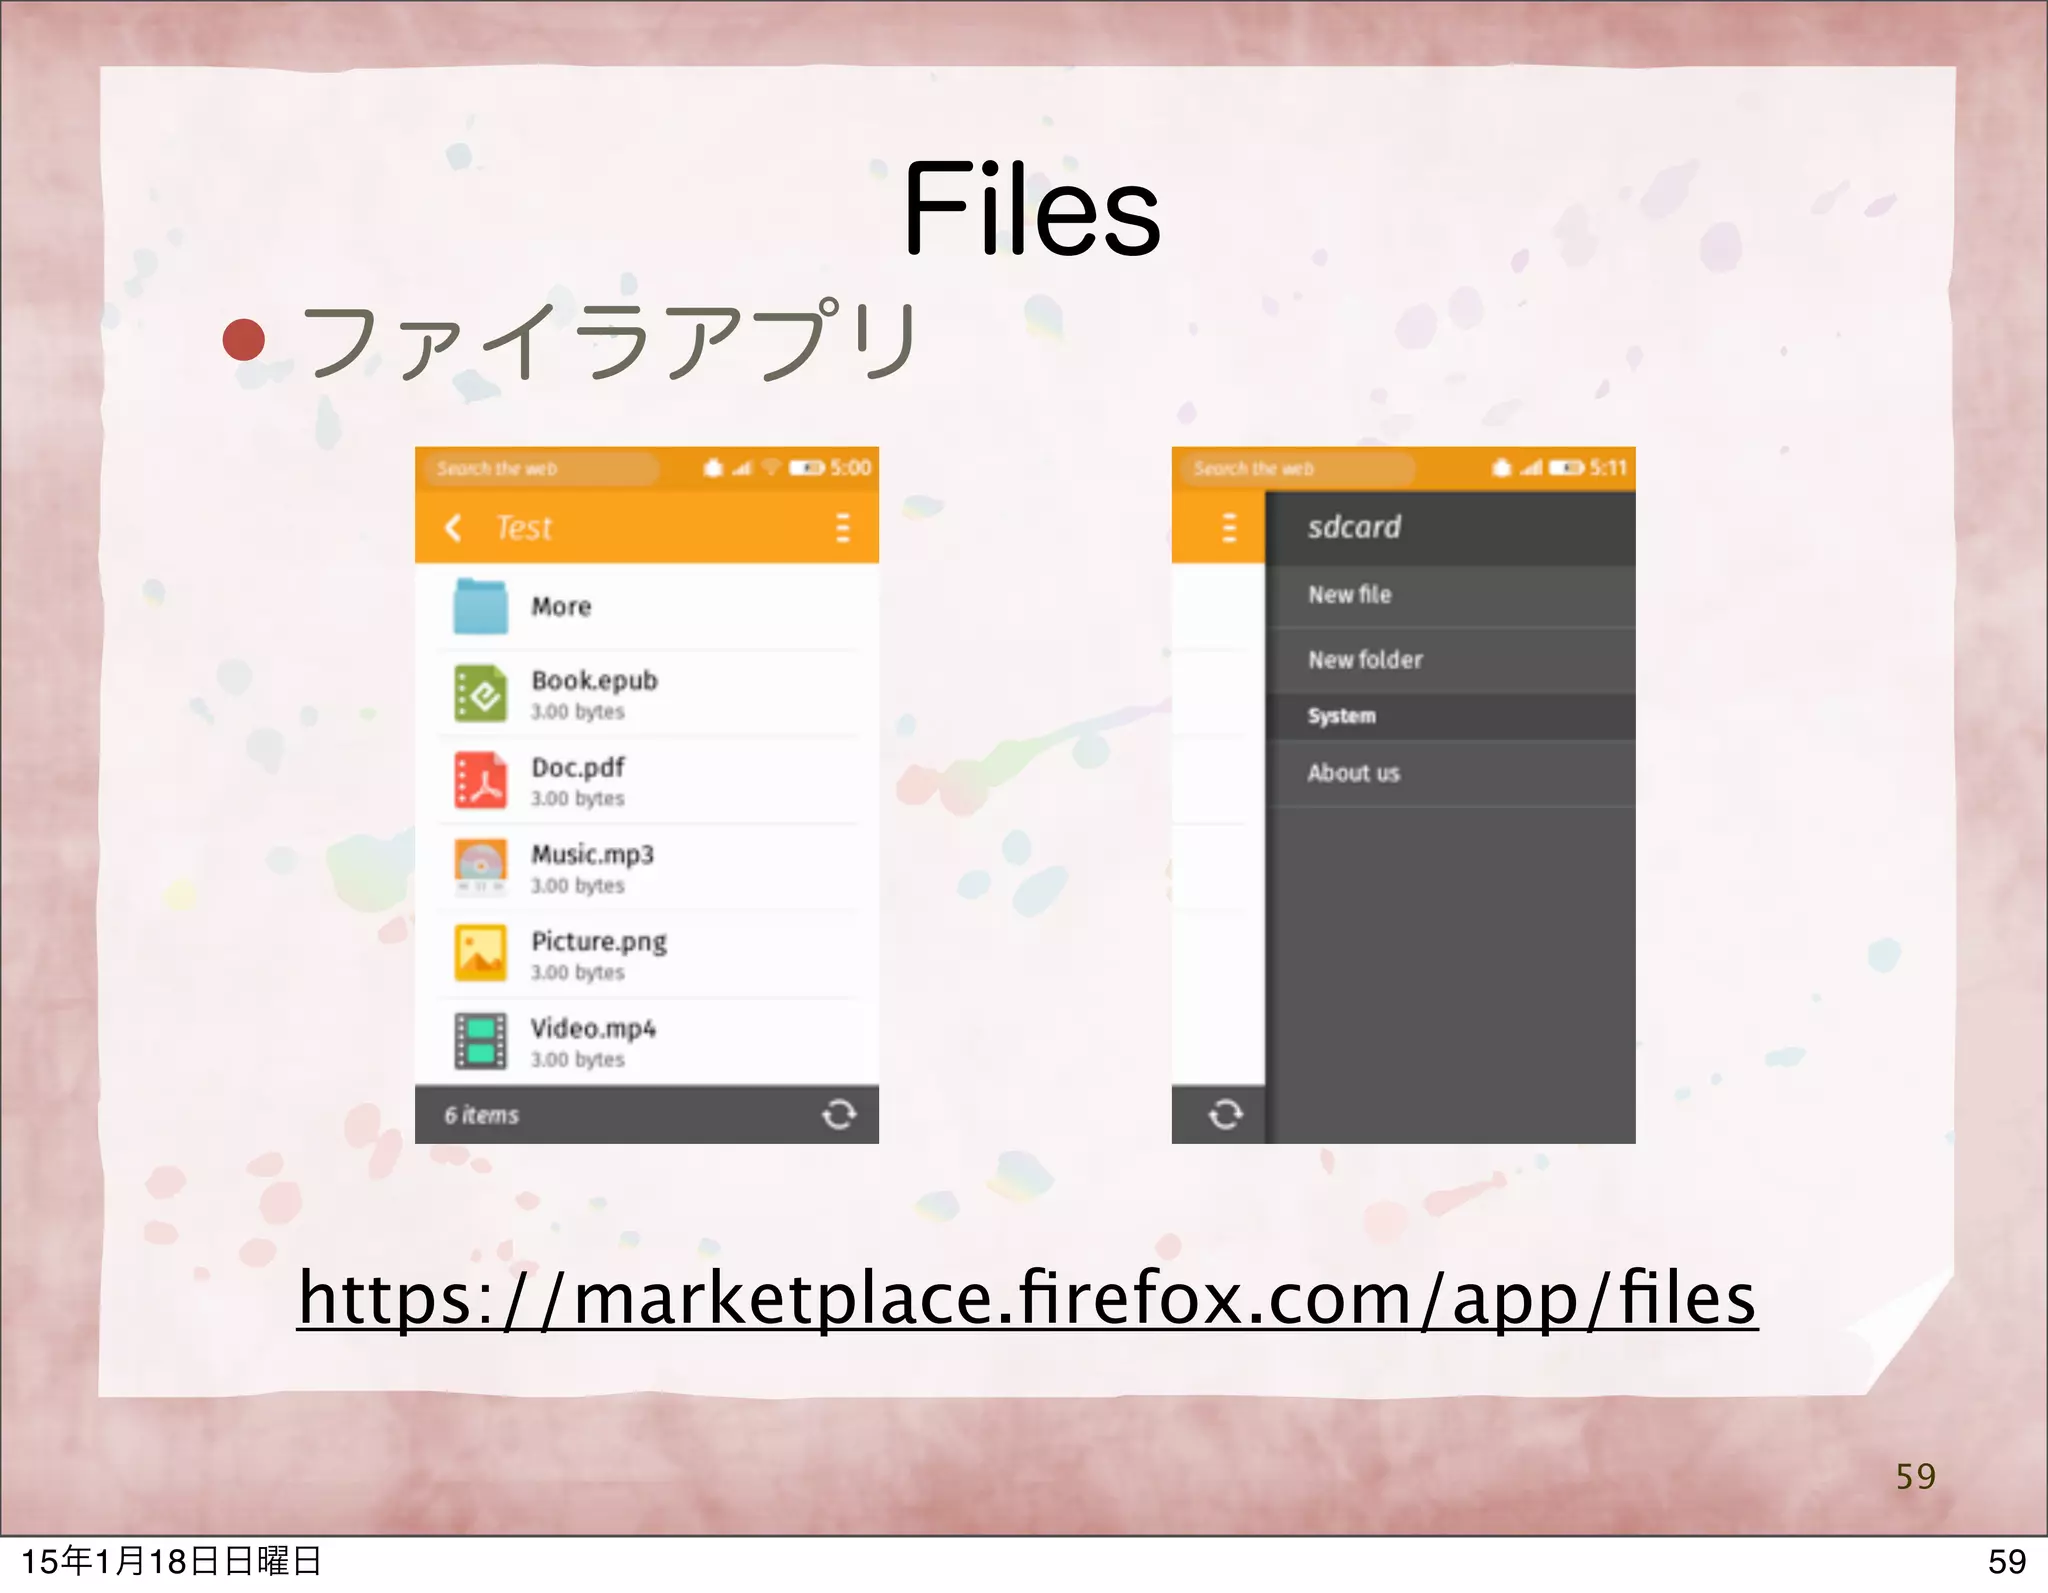Click the 'Picture.png' file name

[x=599, y=942]
